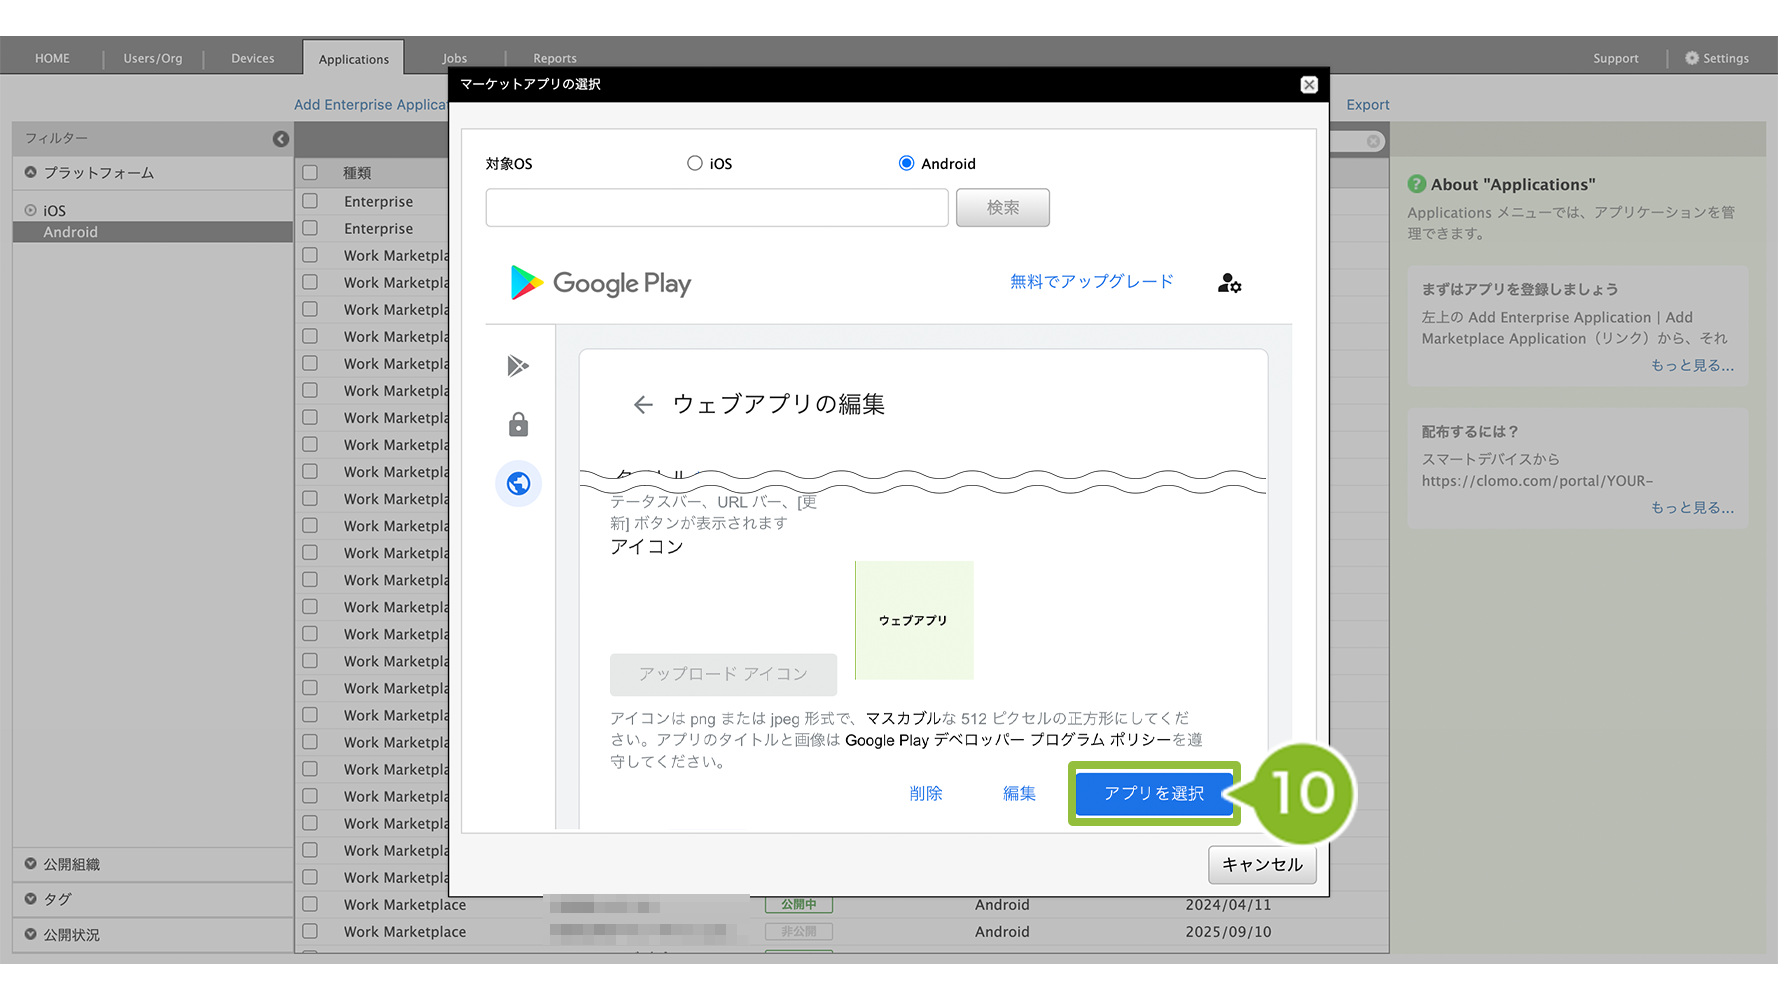Select the iOS radio button
The height and width of the screenshot is (1000, 1778).
[x=695, y=163]
